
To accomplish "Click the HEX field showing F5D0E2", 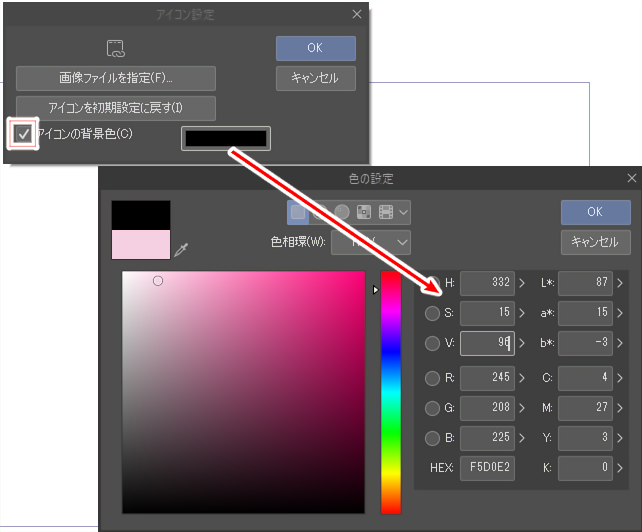I will click(487, 468).
